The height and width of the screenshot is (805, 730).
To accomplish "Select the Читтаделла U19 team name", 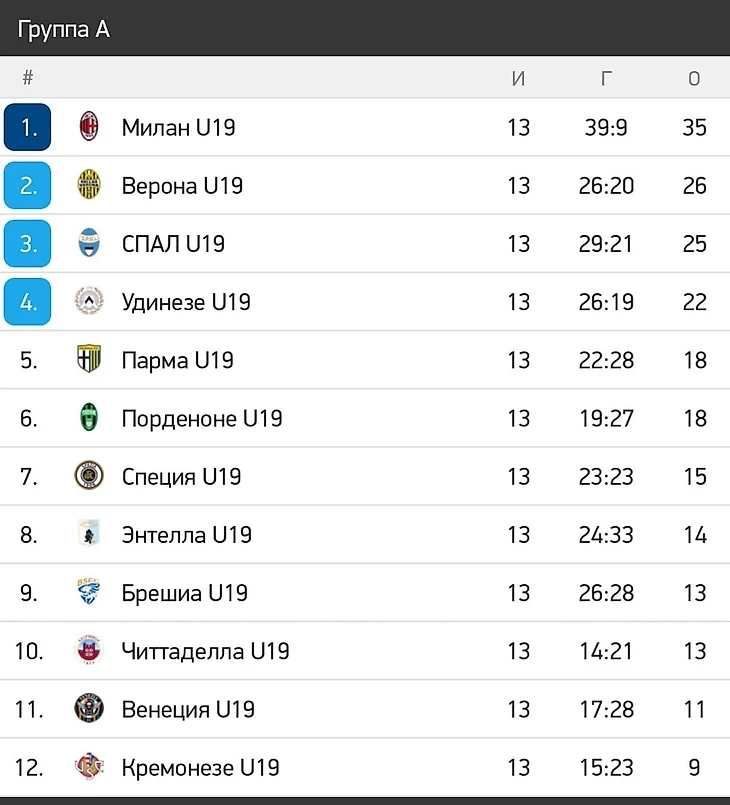I will tap(205, 651).
